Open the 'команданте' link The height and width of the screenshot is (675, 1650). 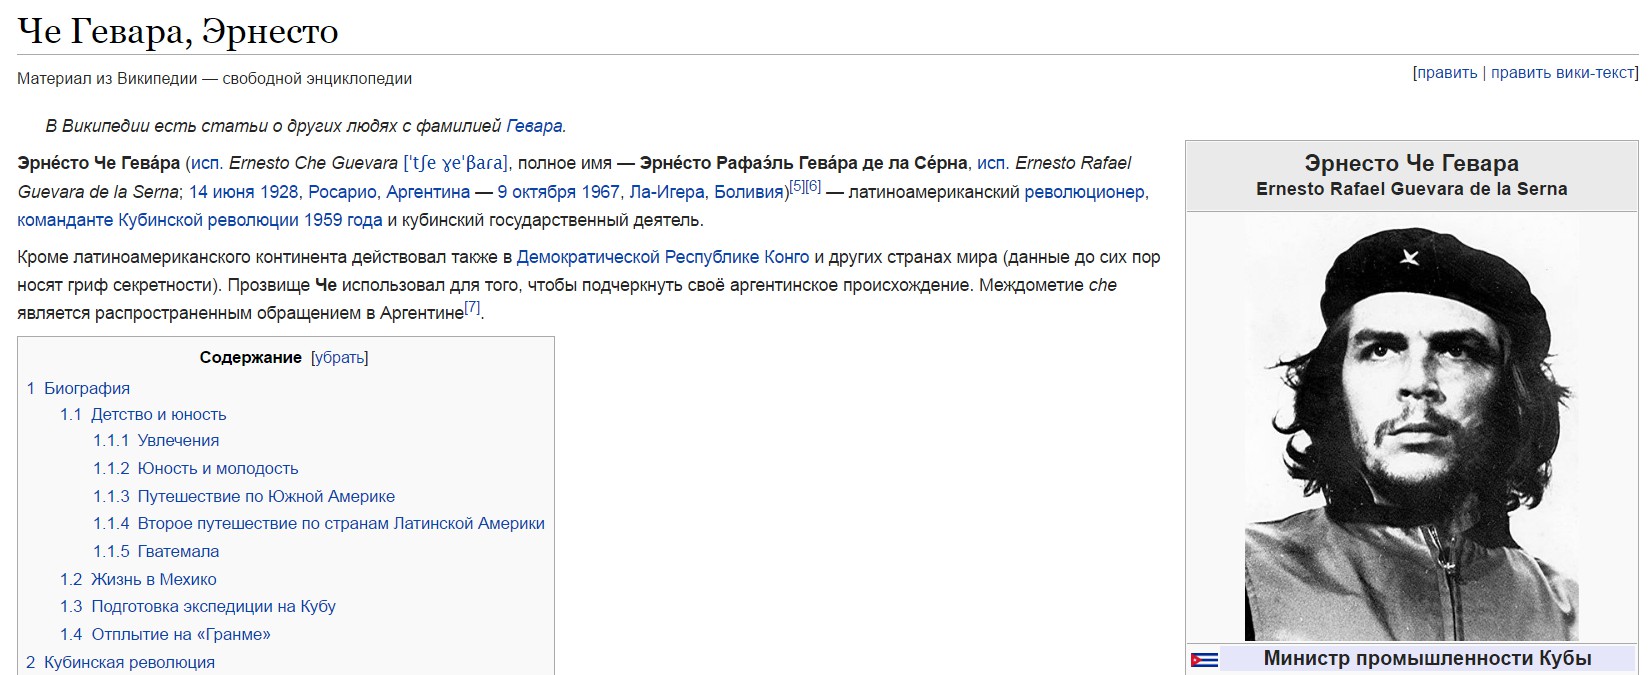(65, 220)
